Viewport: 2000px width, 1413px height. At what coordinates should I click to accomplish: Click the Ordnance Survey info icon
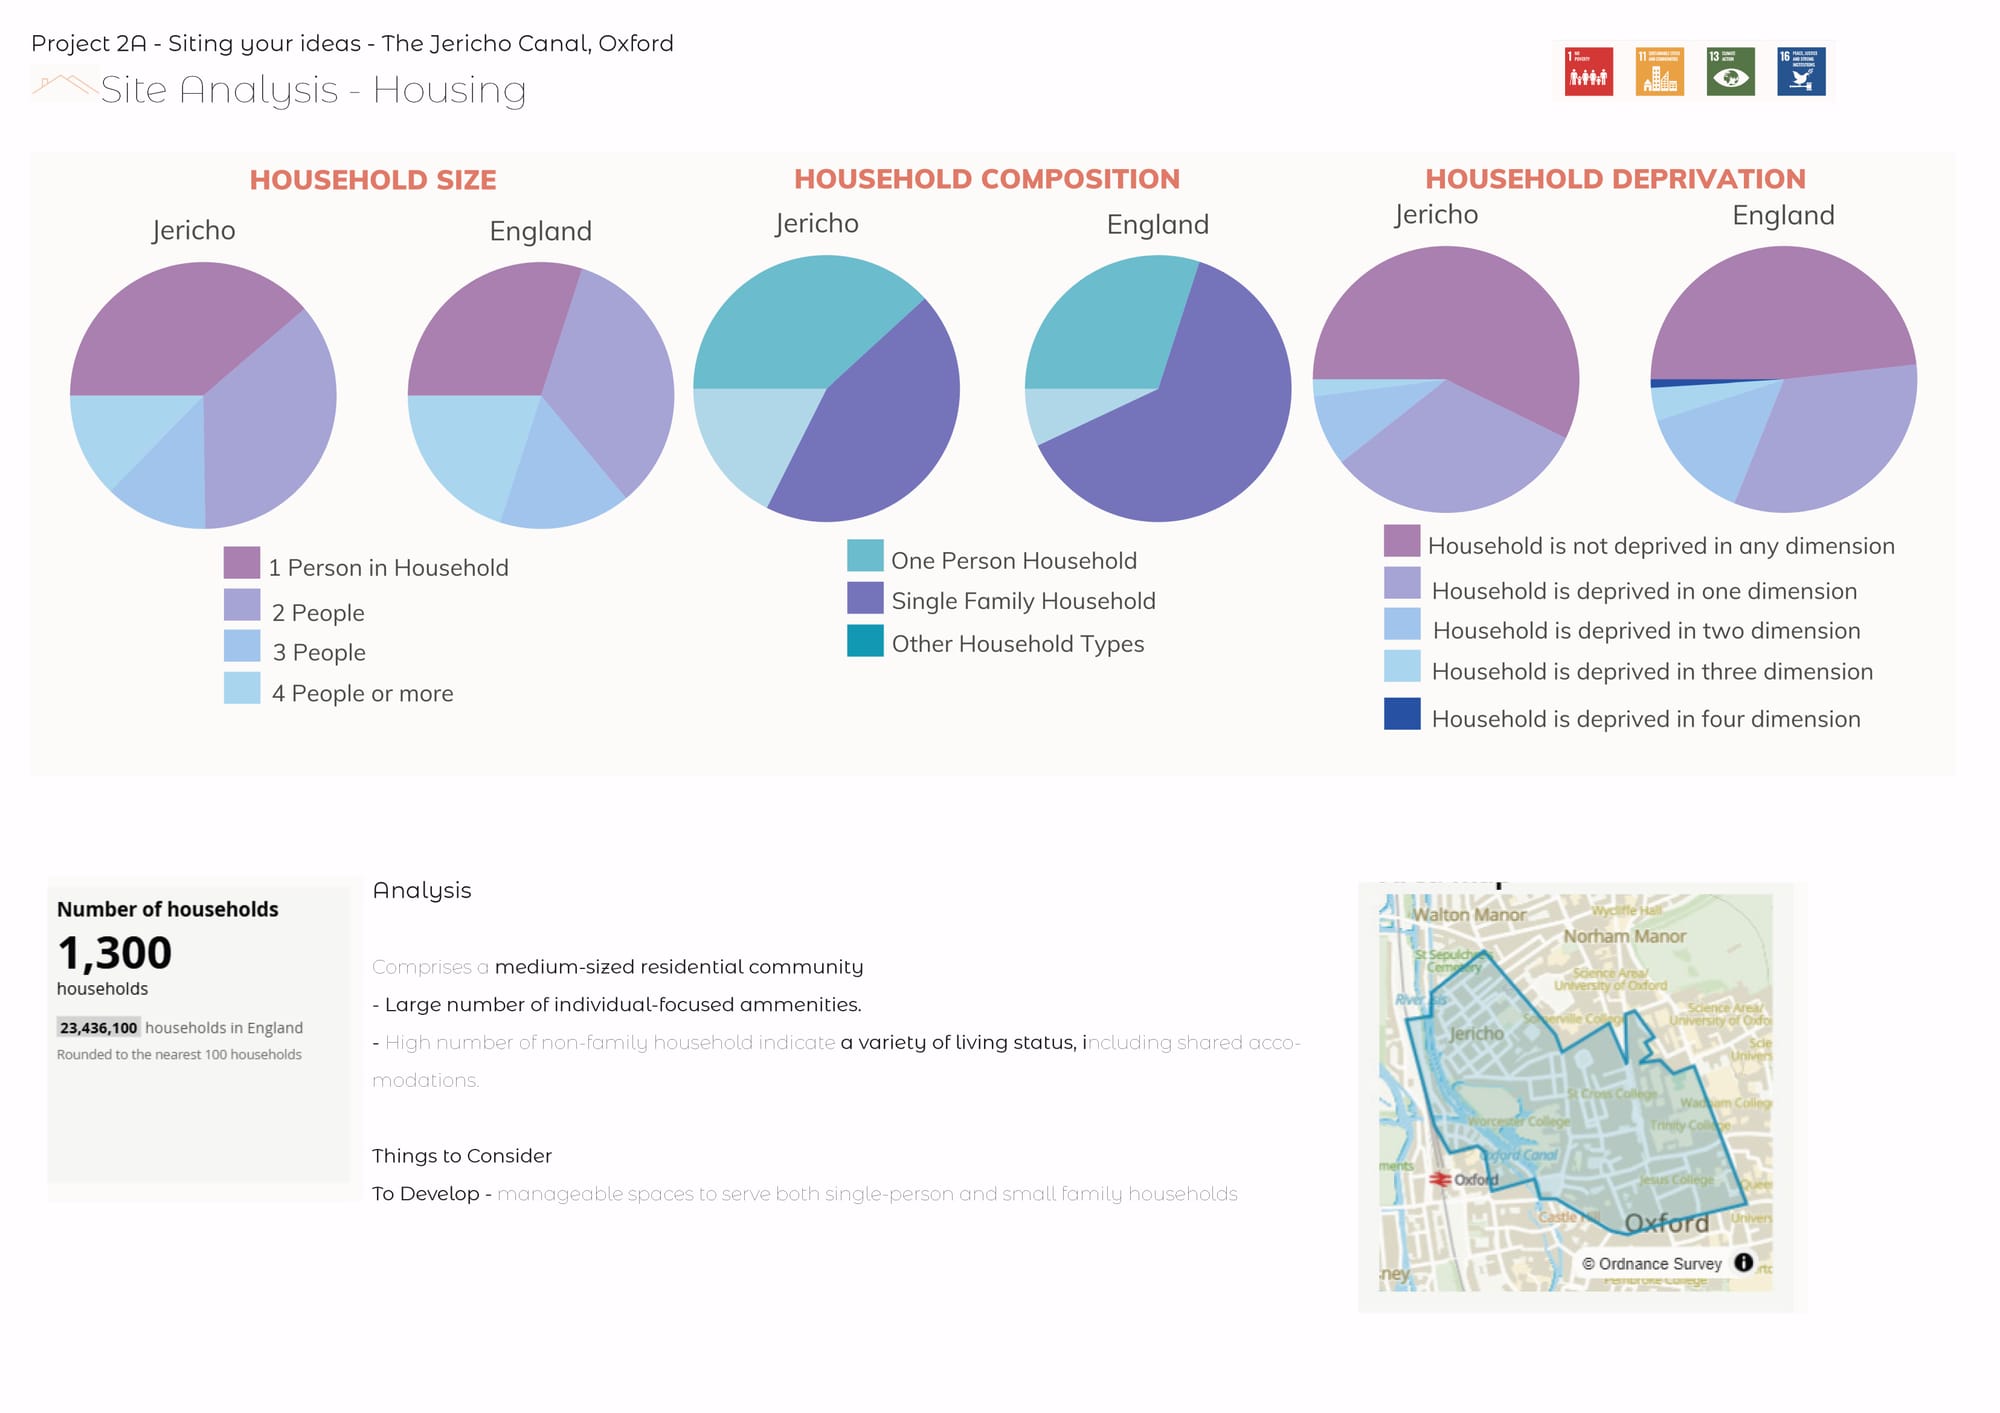coord(1743,1262)
